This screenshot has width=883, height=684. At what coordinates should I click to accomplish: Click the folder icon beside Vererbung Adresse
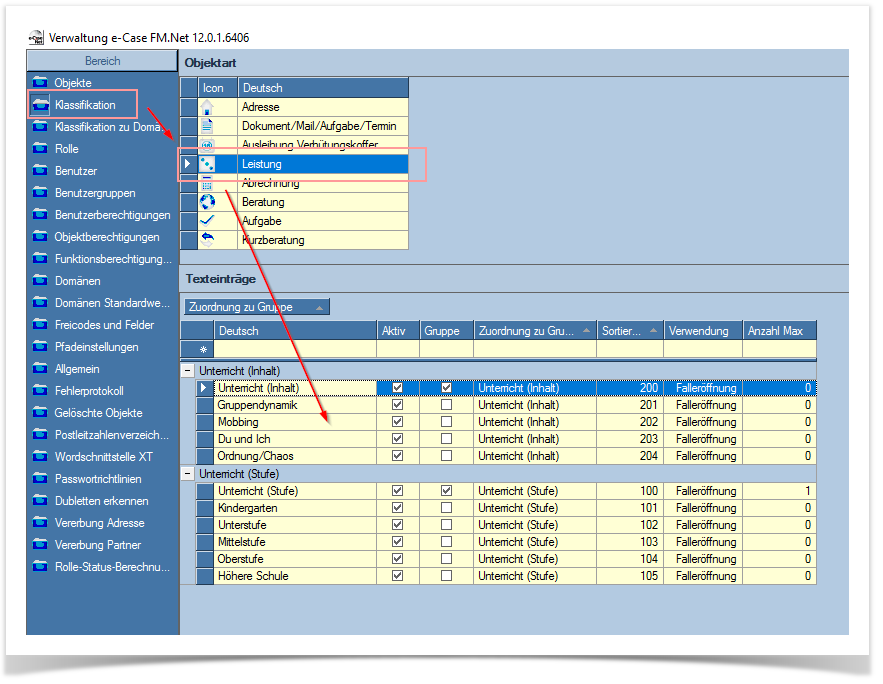40,522
